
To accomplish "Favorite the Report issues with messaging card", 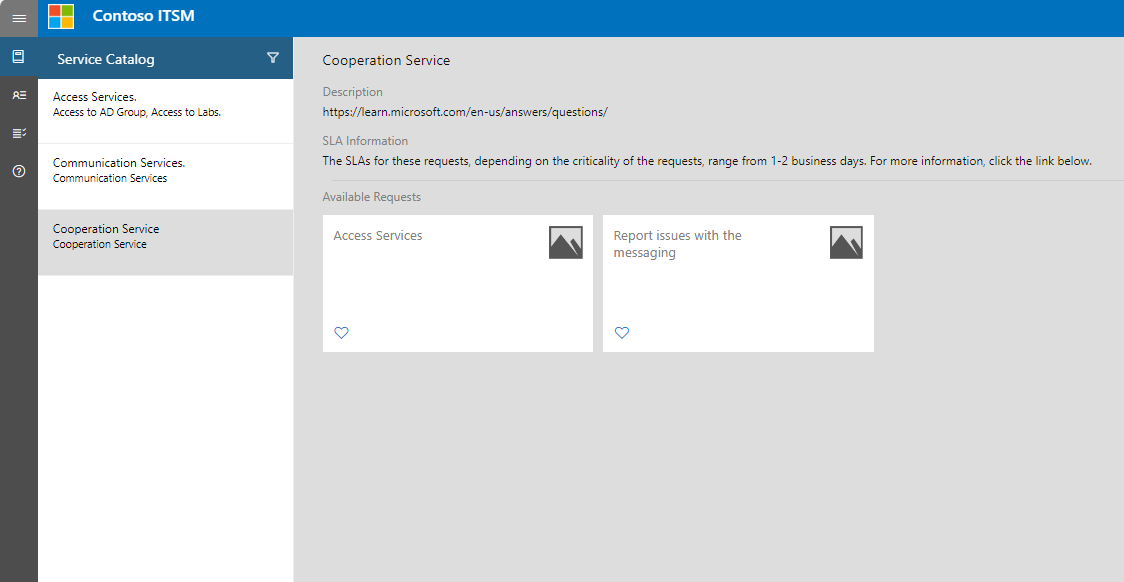I will 621,333.
